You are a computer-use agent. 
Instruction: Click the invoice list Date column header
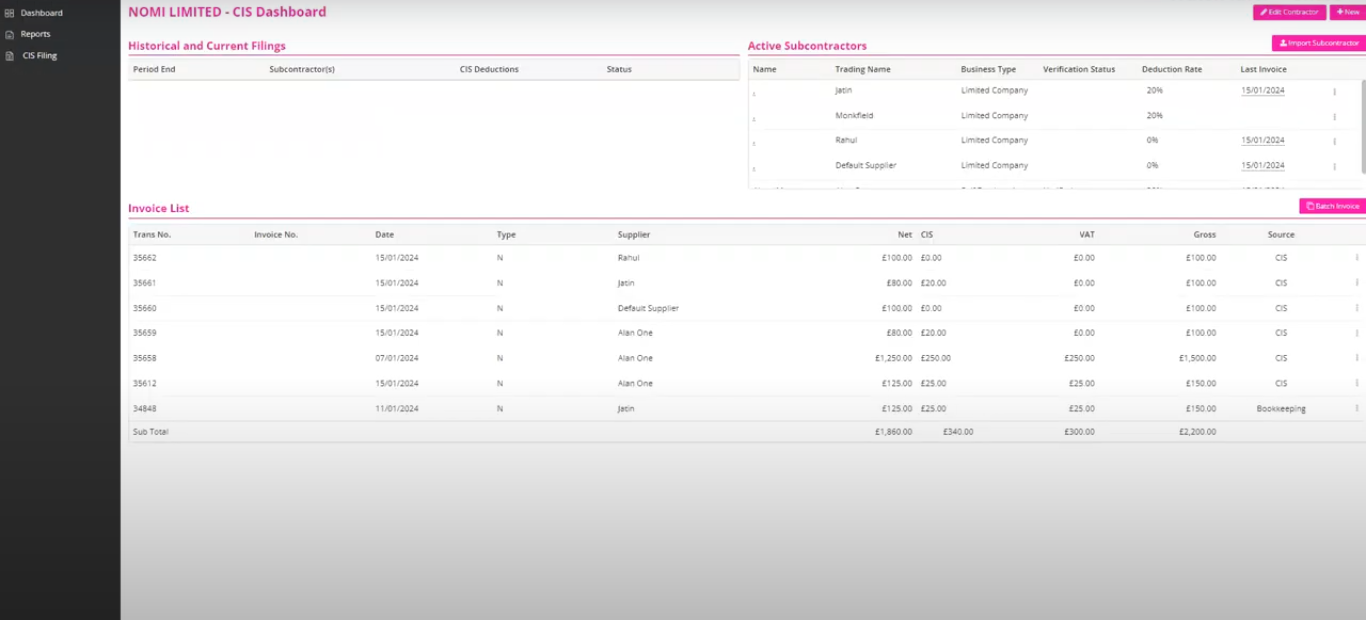click(x=384, y=235)
